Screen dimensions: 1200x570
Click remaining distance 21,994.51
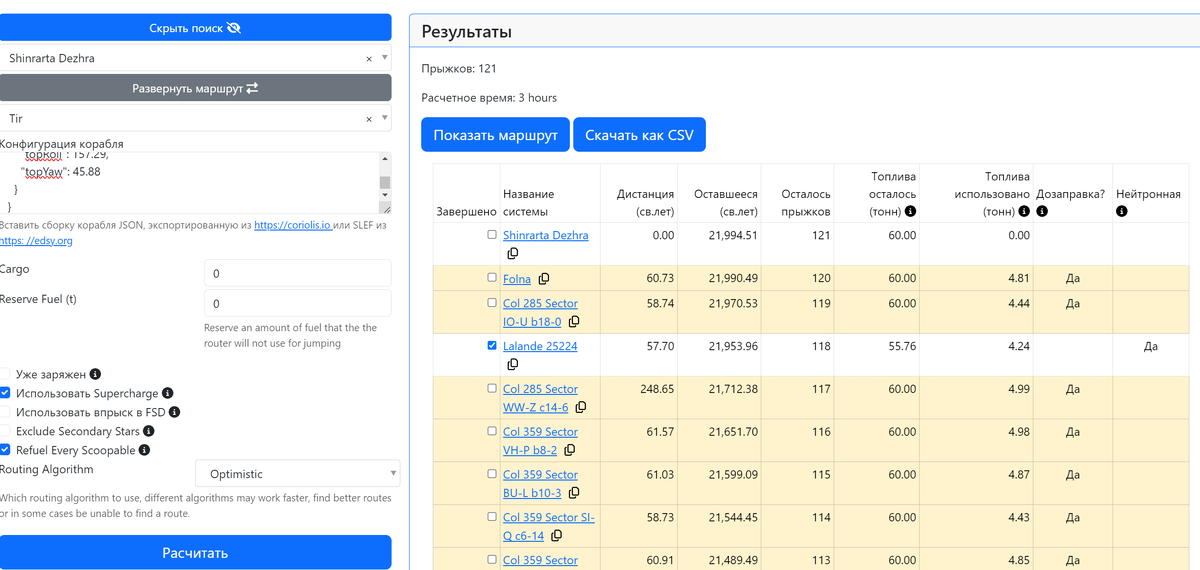pyautogui.click(x=733, y=235)
